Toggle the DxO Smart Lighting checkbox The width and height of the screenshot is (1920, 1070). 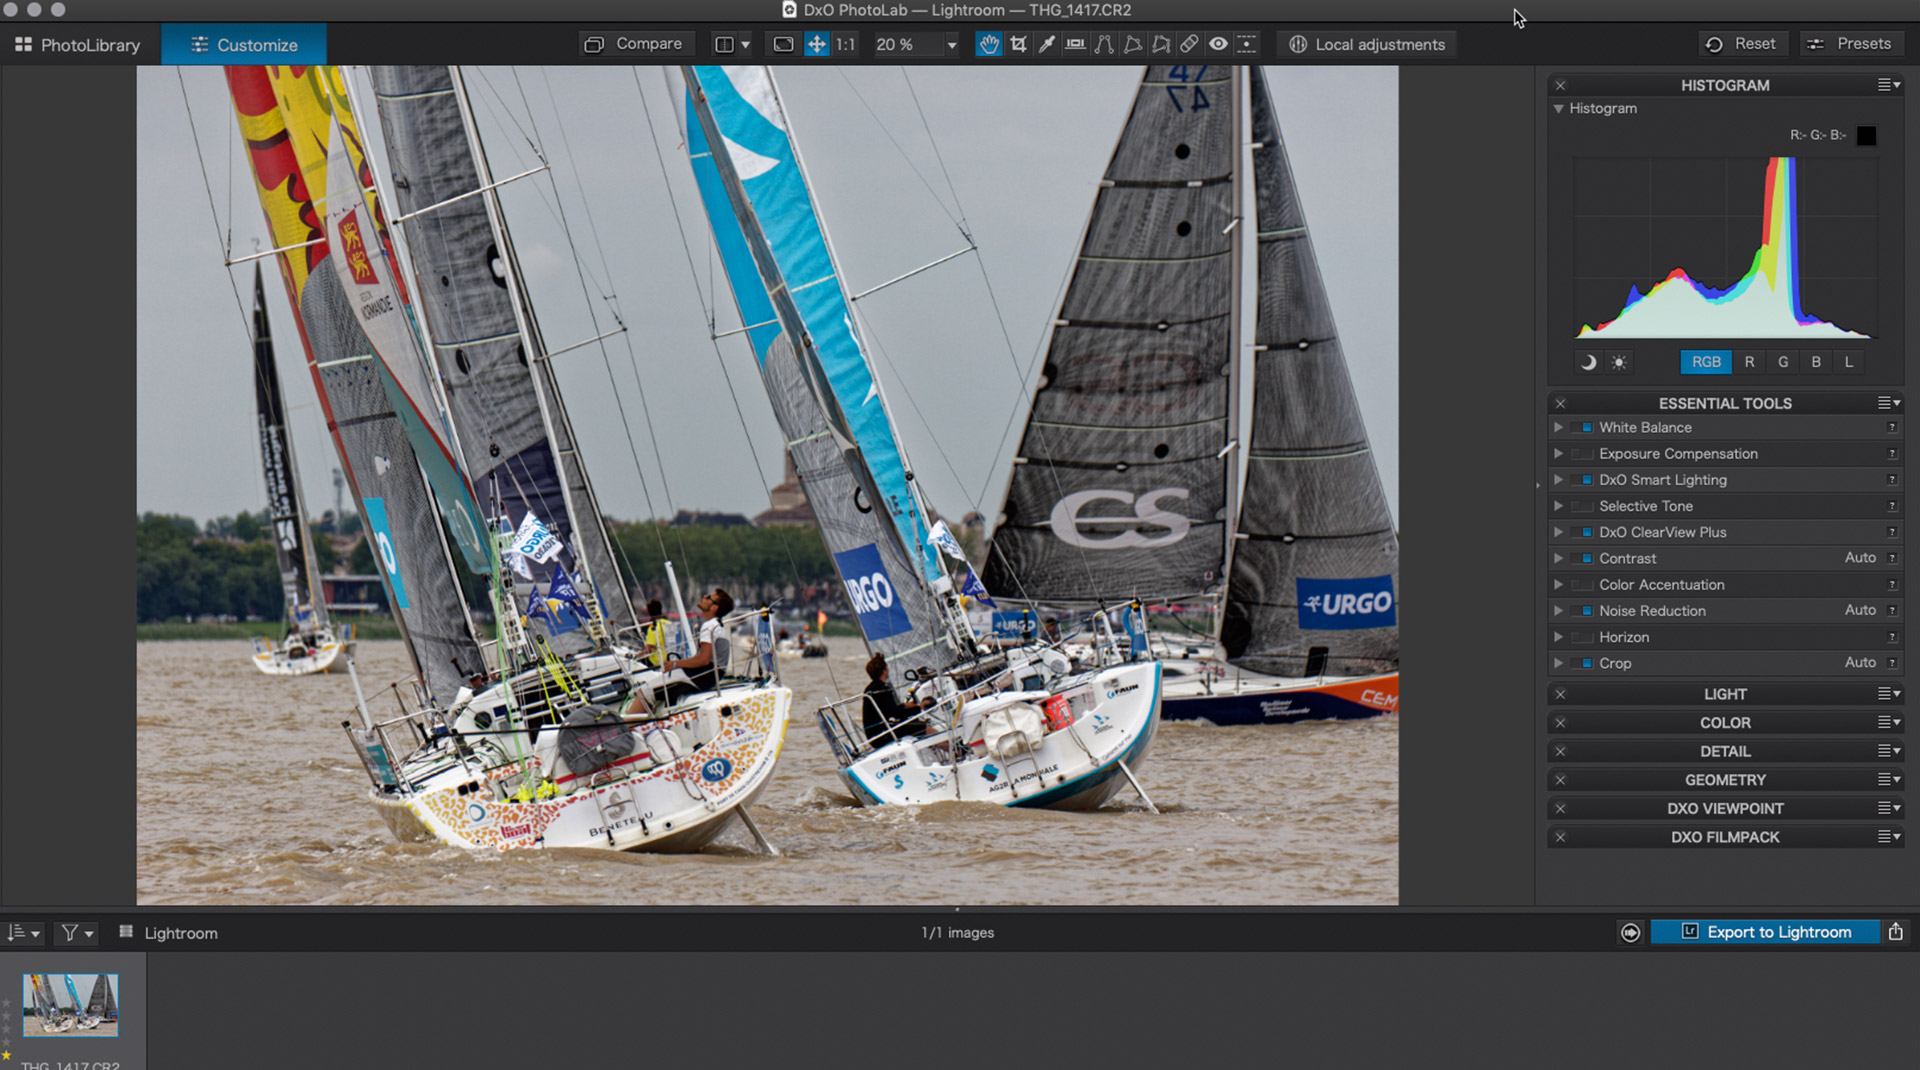click(1586, 480)
